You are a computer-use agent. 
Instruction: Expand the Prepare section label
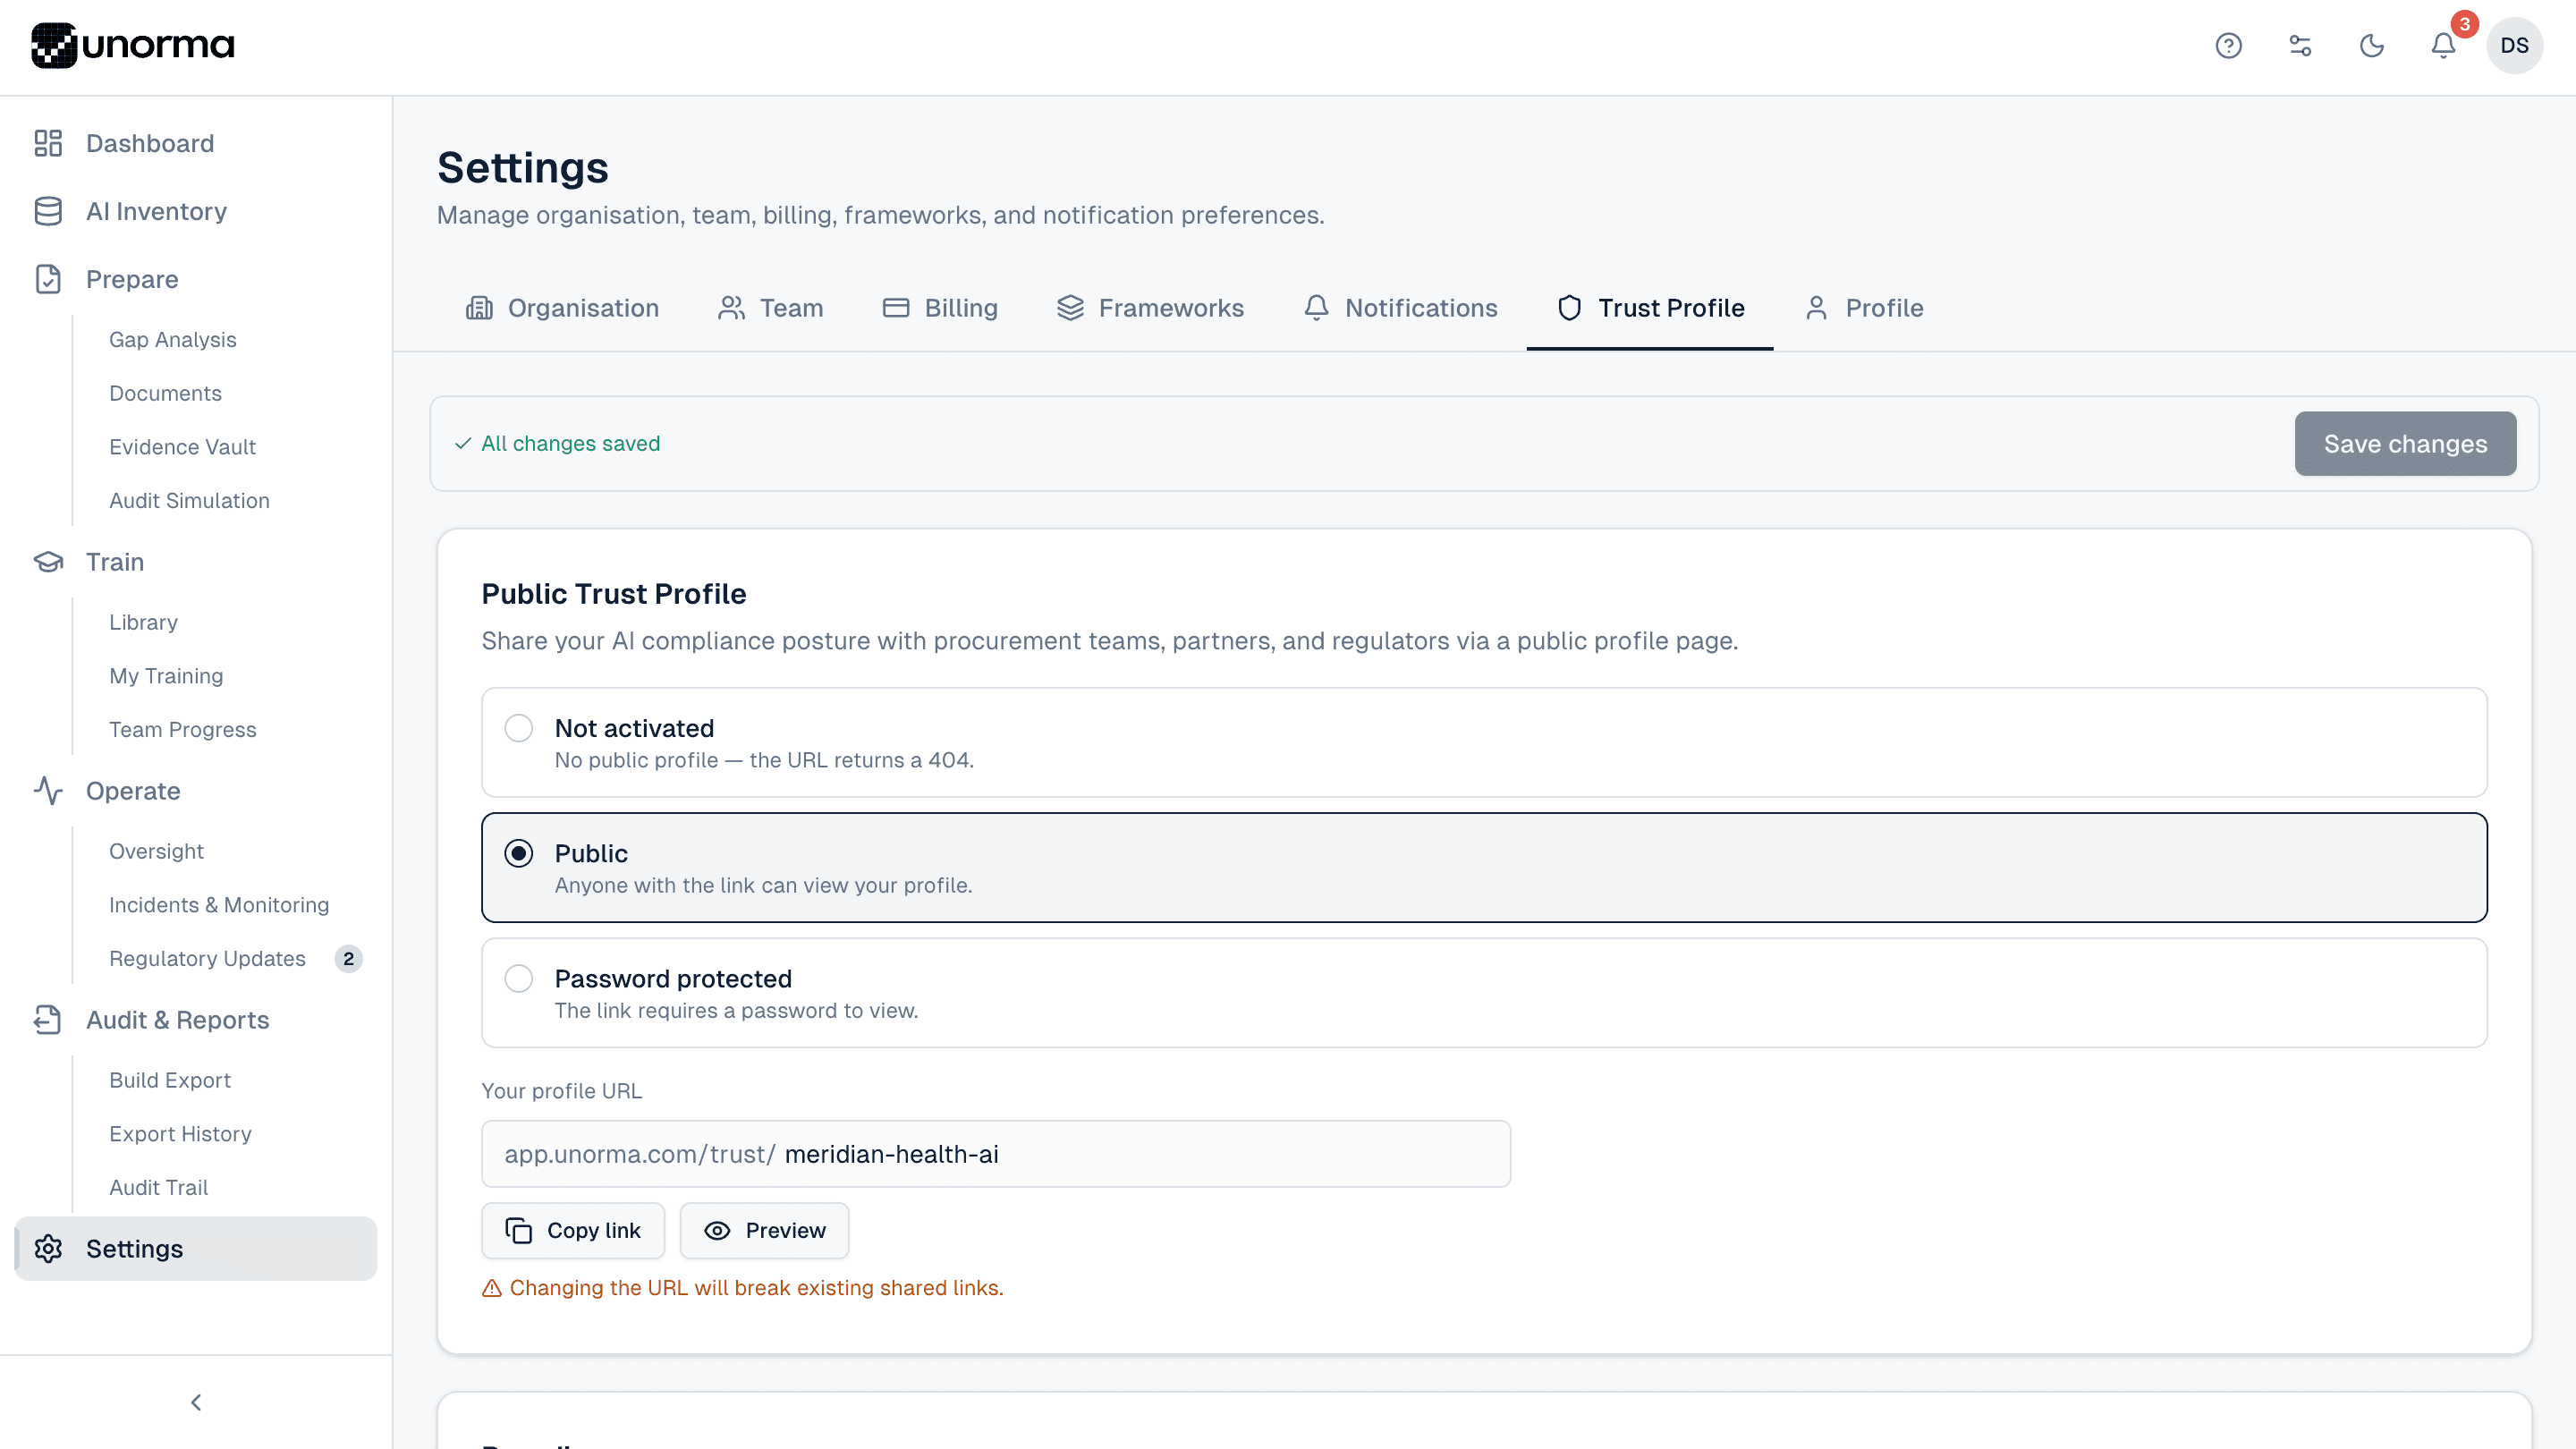(132, 279)
